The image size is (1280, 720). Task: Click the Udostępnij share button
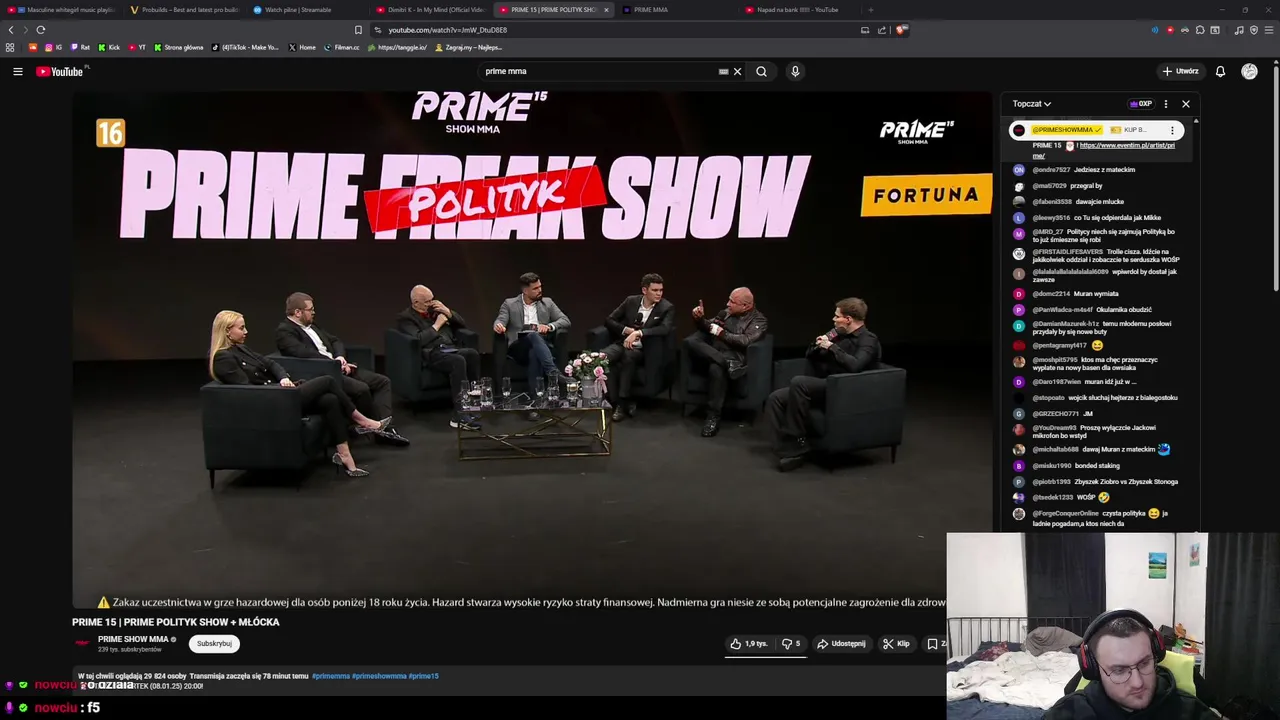pos(841,644)
